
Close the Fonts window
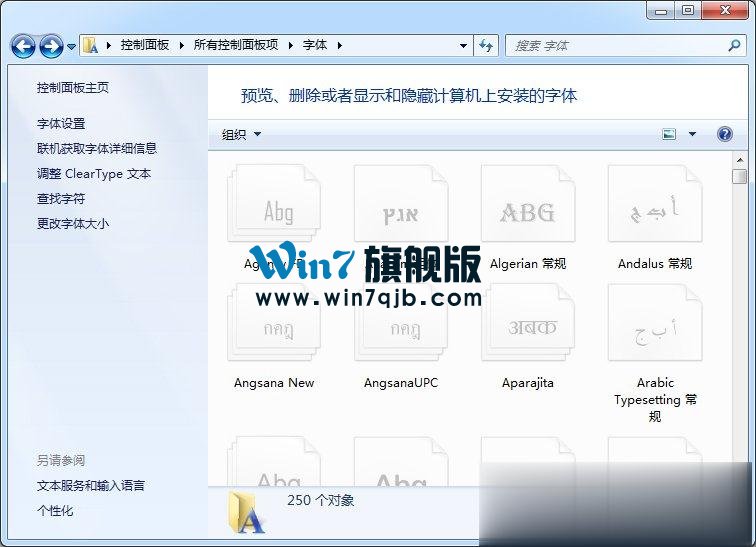(x=725, y=11)
